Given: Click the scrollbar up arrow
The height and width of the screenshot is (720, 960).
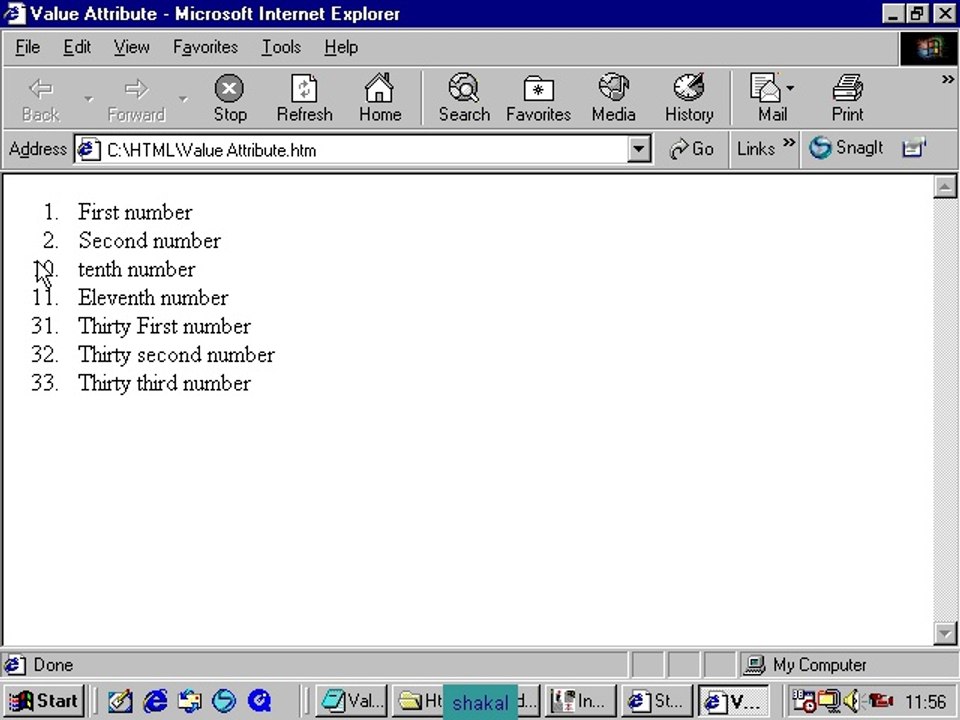Looking at the screenshot, I should [945, 187].
